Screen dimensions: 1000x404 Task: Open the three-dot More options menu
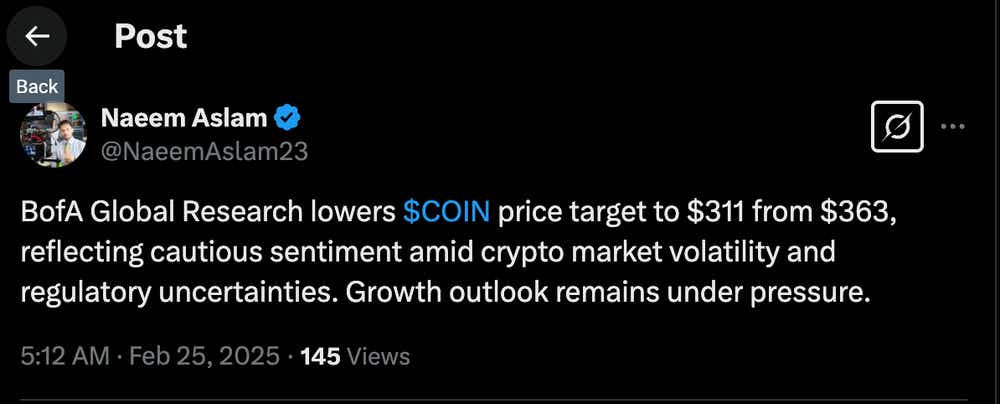pos(954,127)
